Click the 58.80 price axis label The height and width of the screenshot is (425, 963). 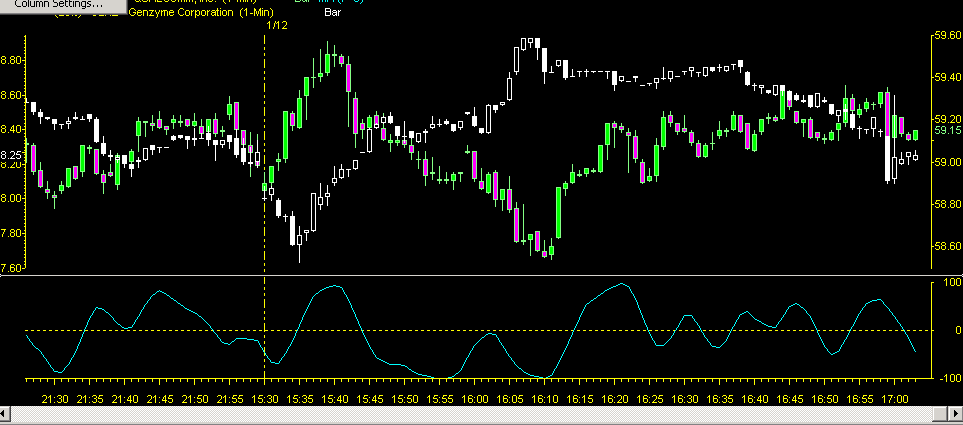click(946, 204)
